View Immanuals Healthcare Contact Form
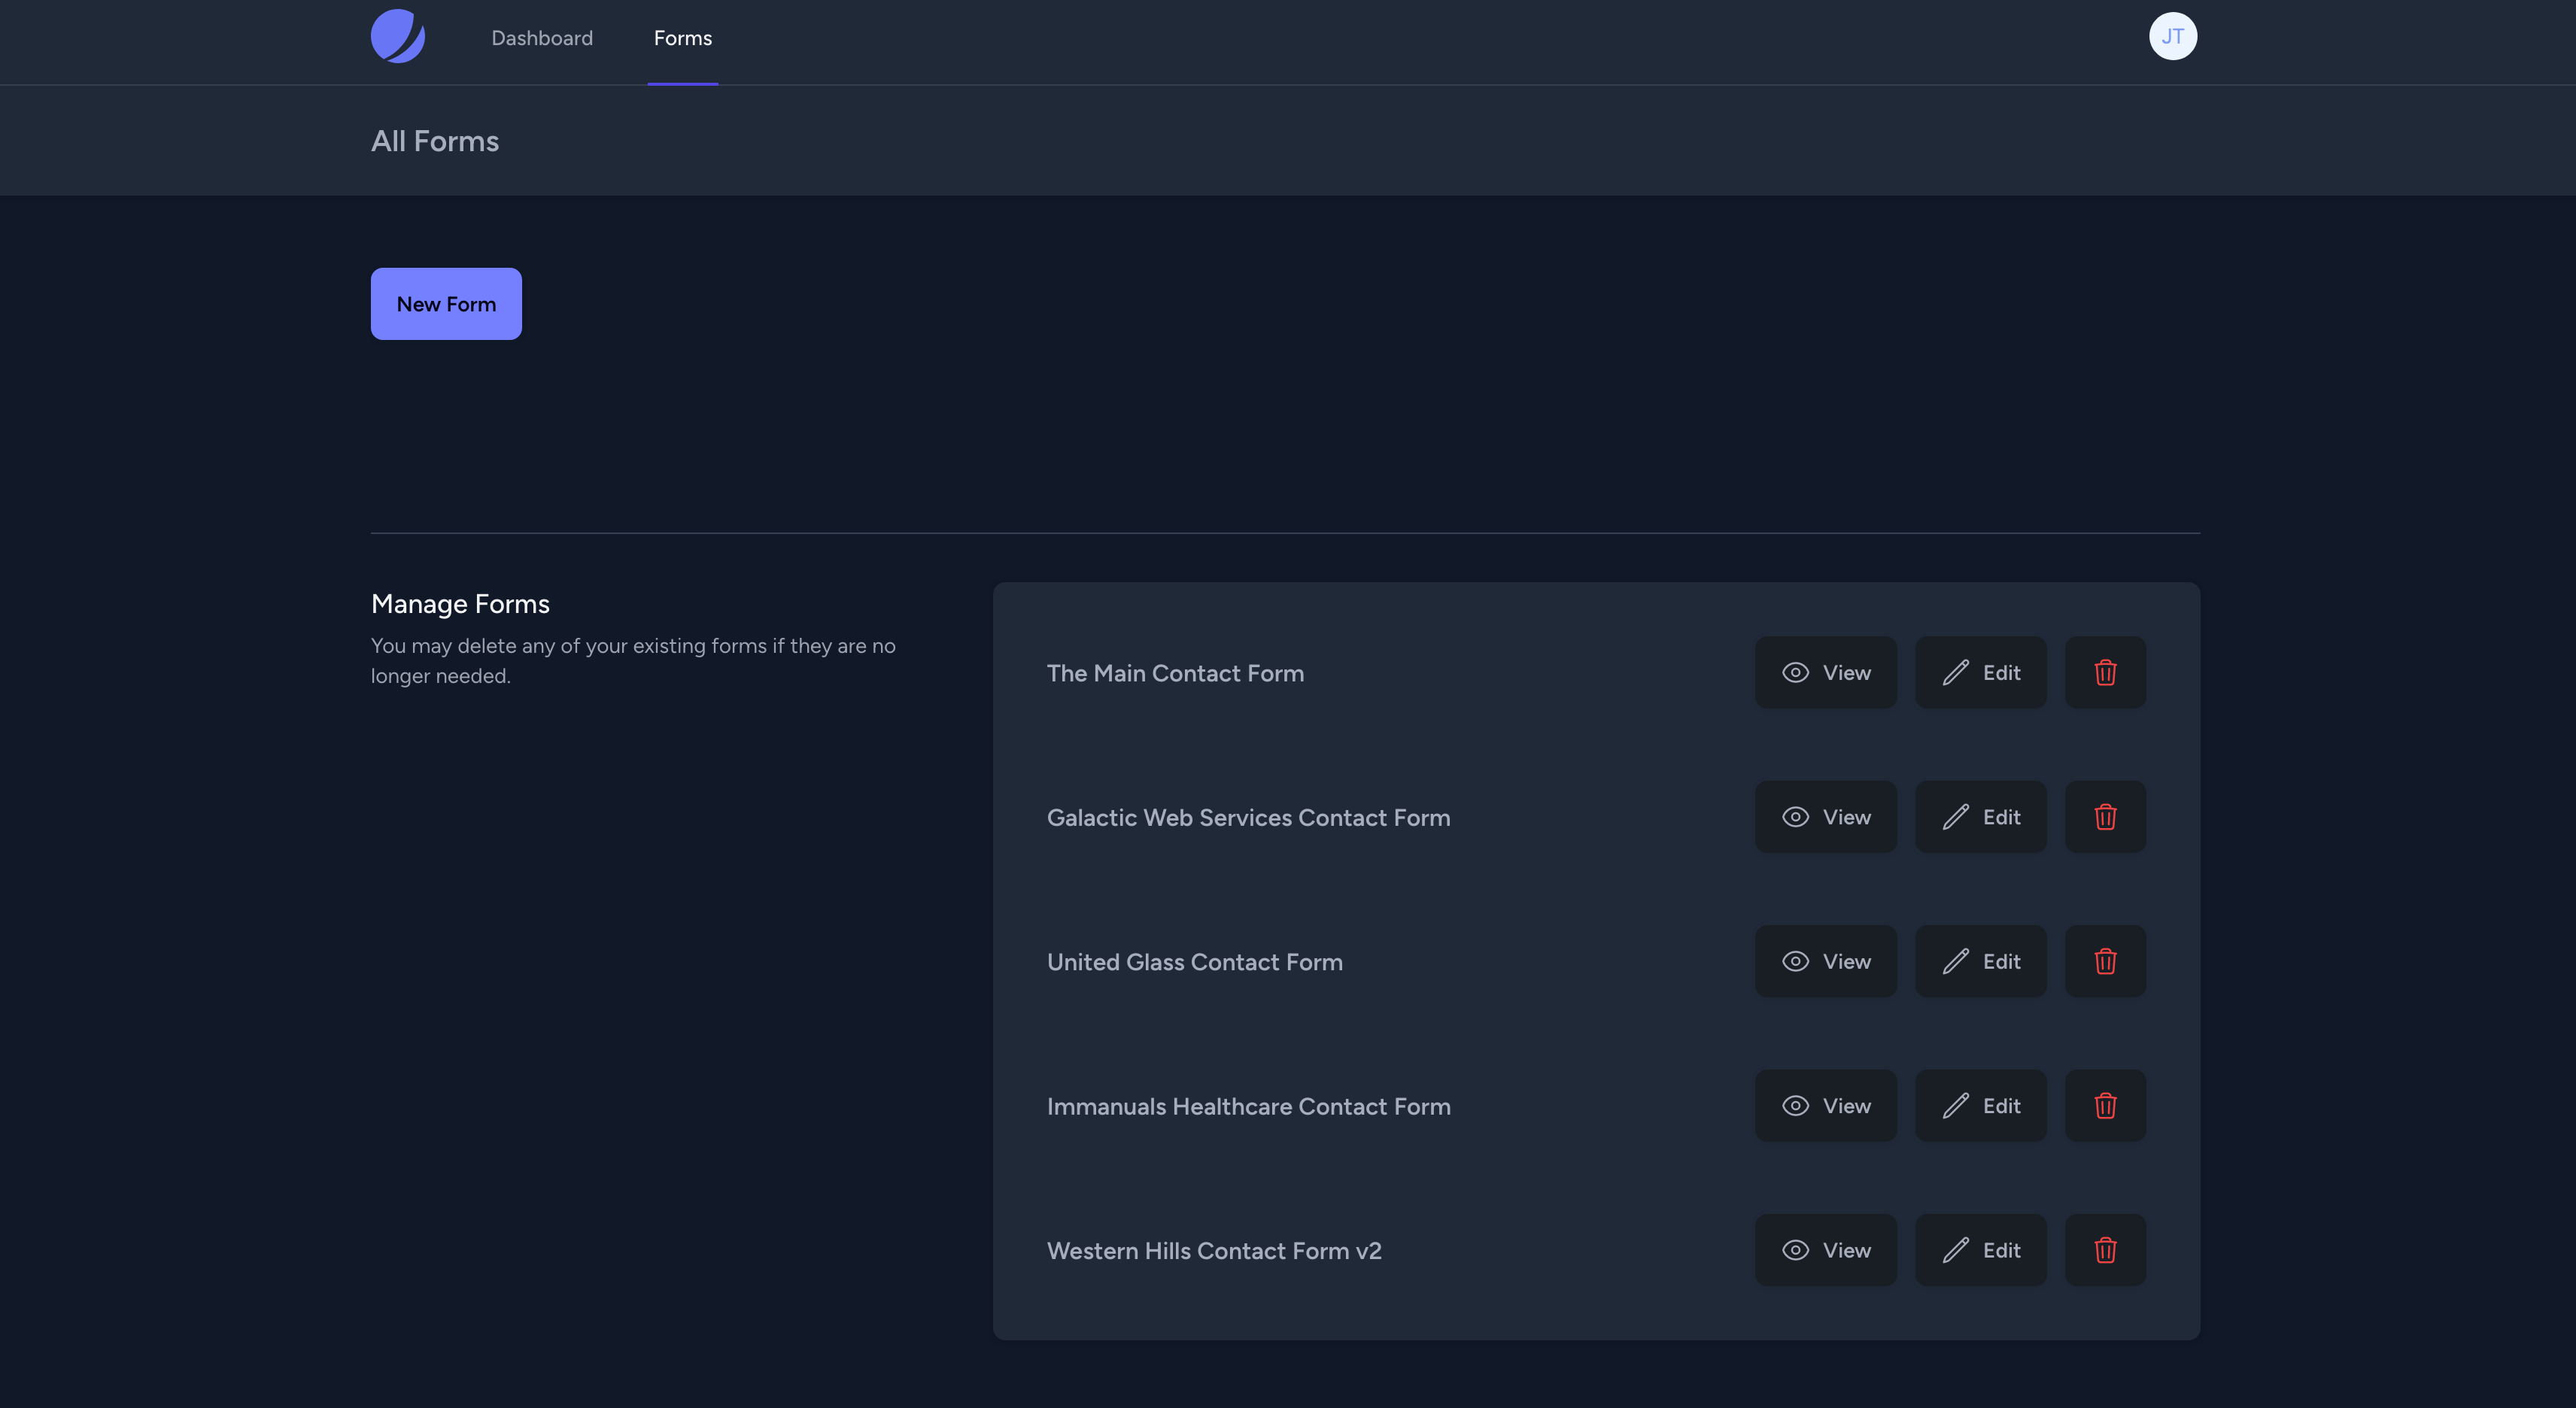2576x1408 pixels. coord(1826,1106)
